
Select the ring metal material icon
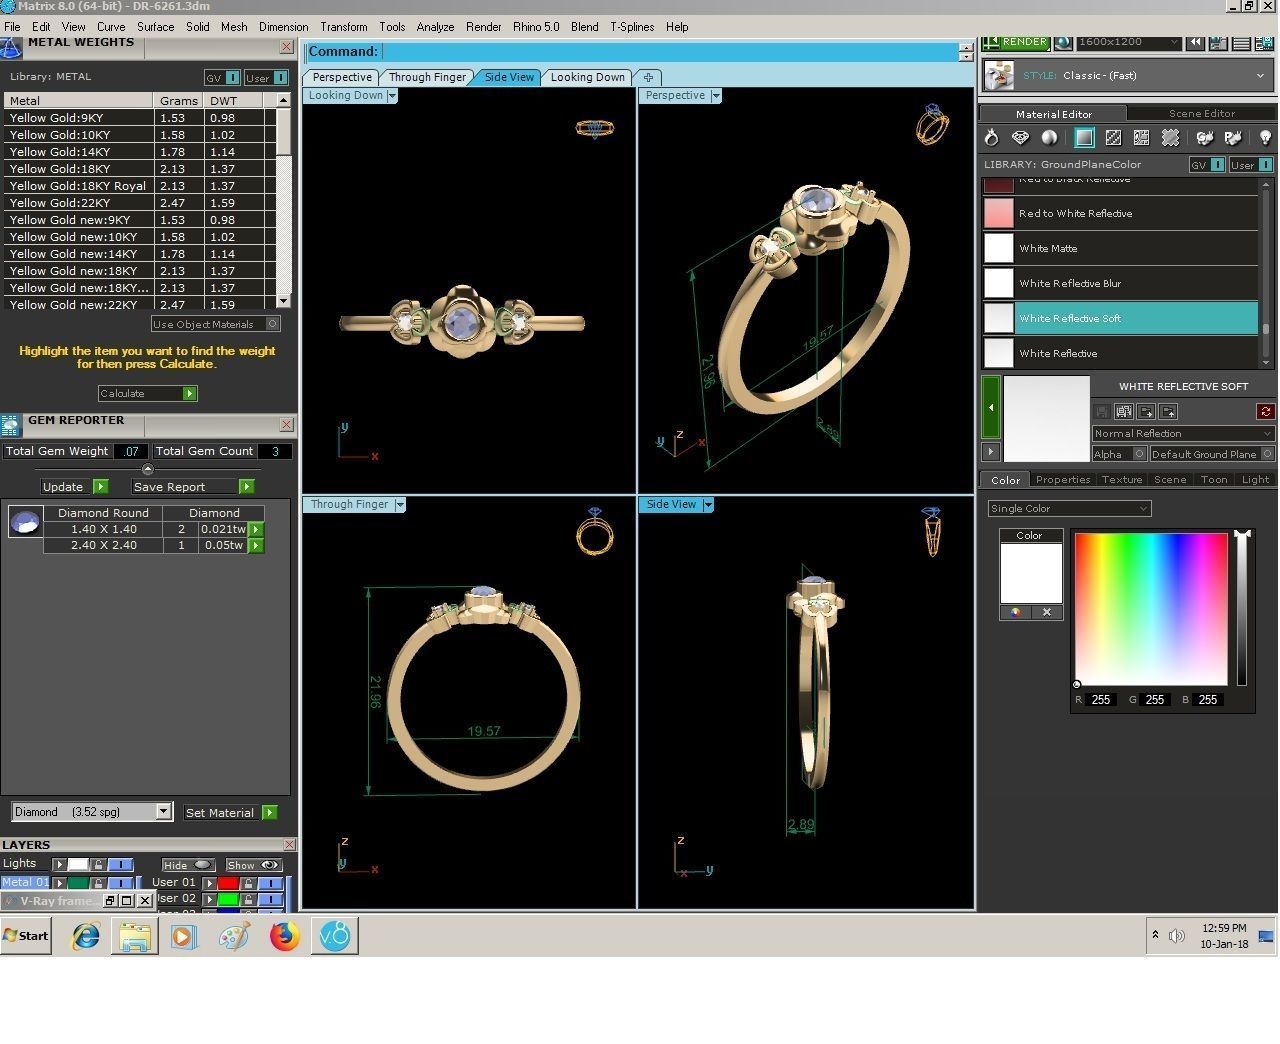(991, 138)
